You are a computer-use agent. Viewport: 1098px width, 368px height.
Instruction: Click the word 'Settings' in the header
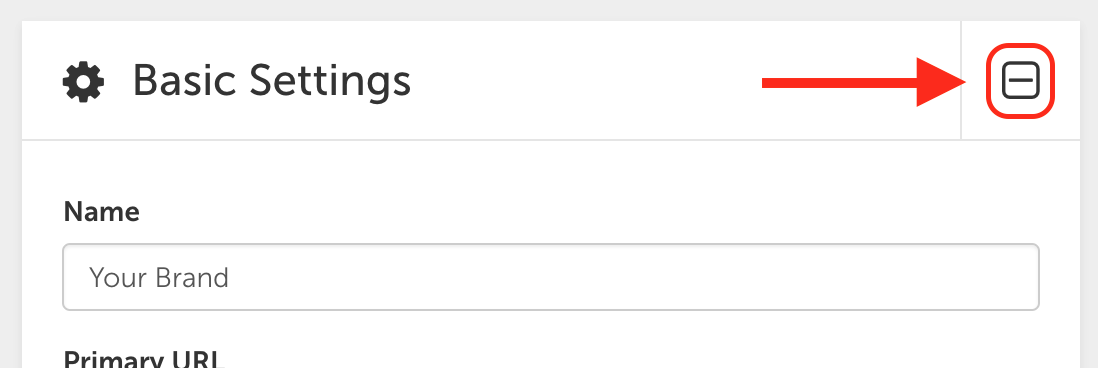click(330, 83)
